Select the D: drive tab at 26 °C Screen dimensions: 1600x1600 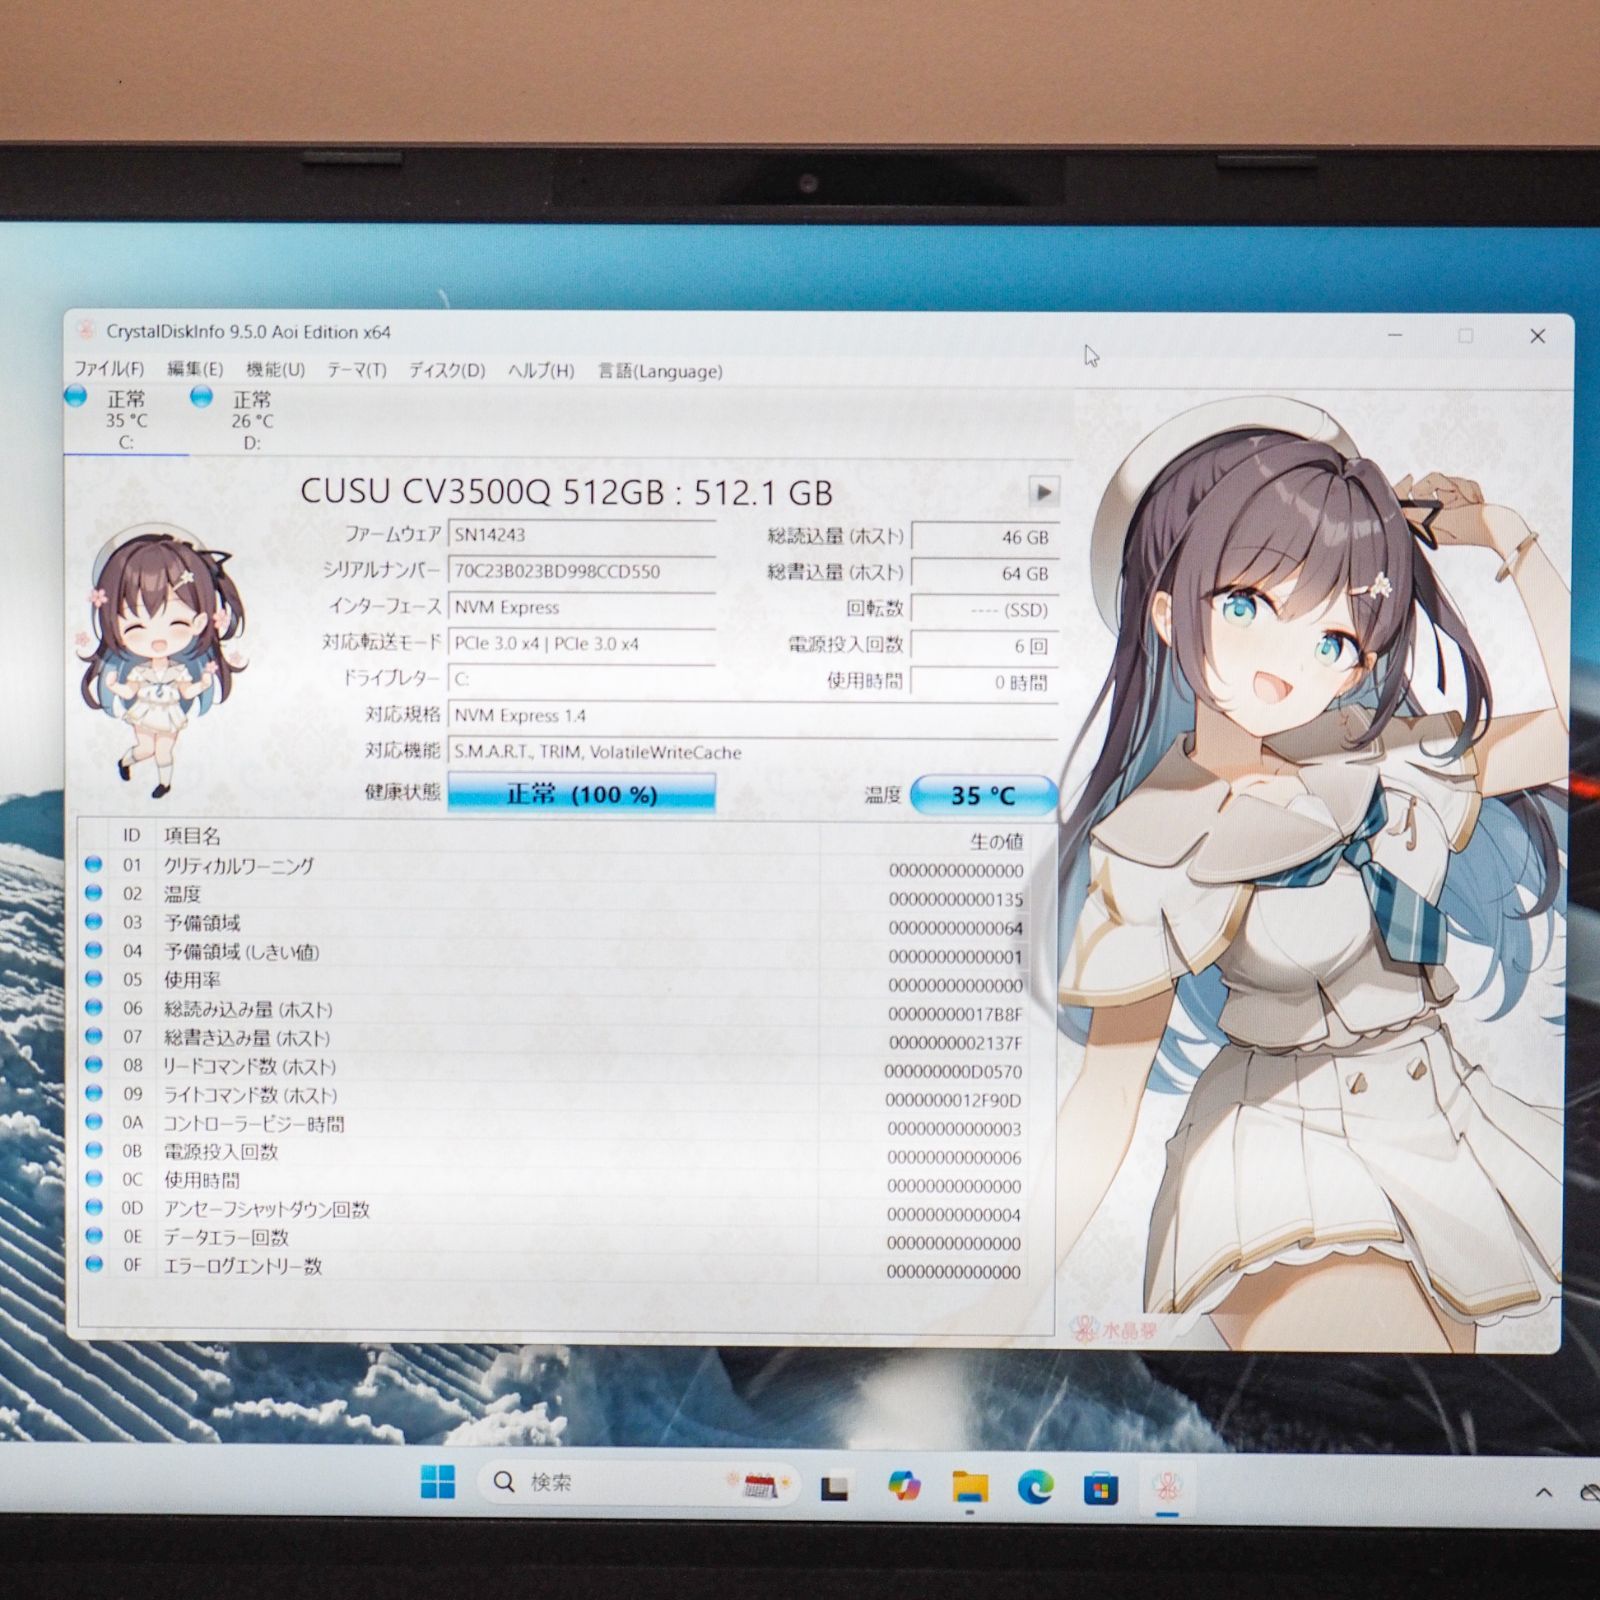252,420
